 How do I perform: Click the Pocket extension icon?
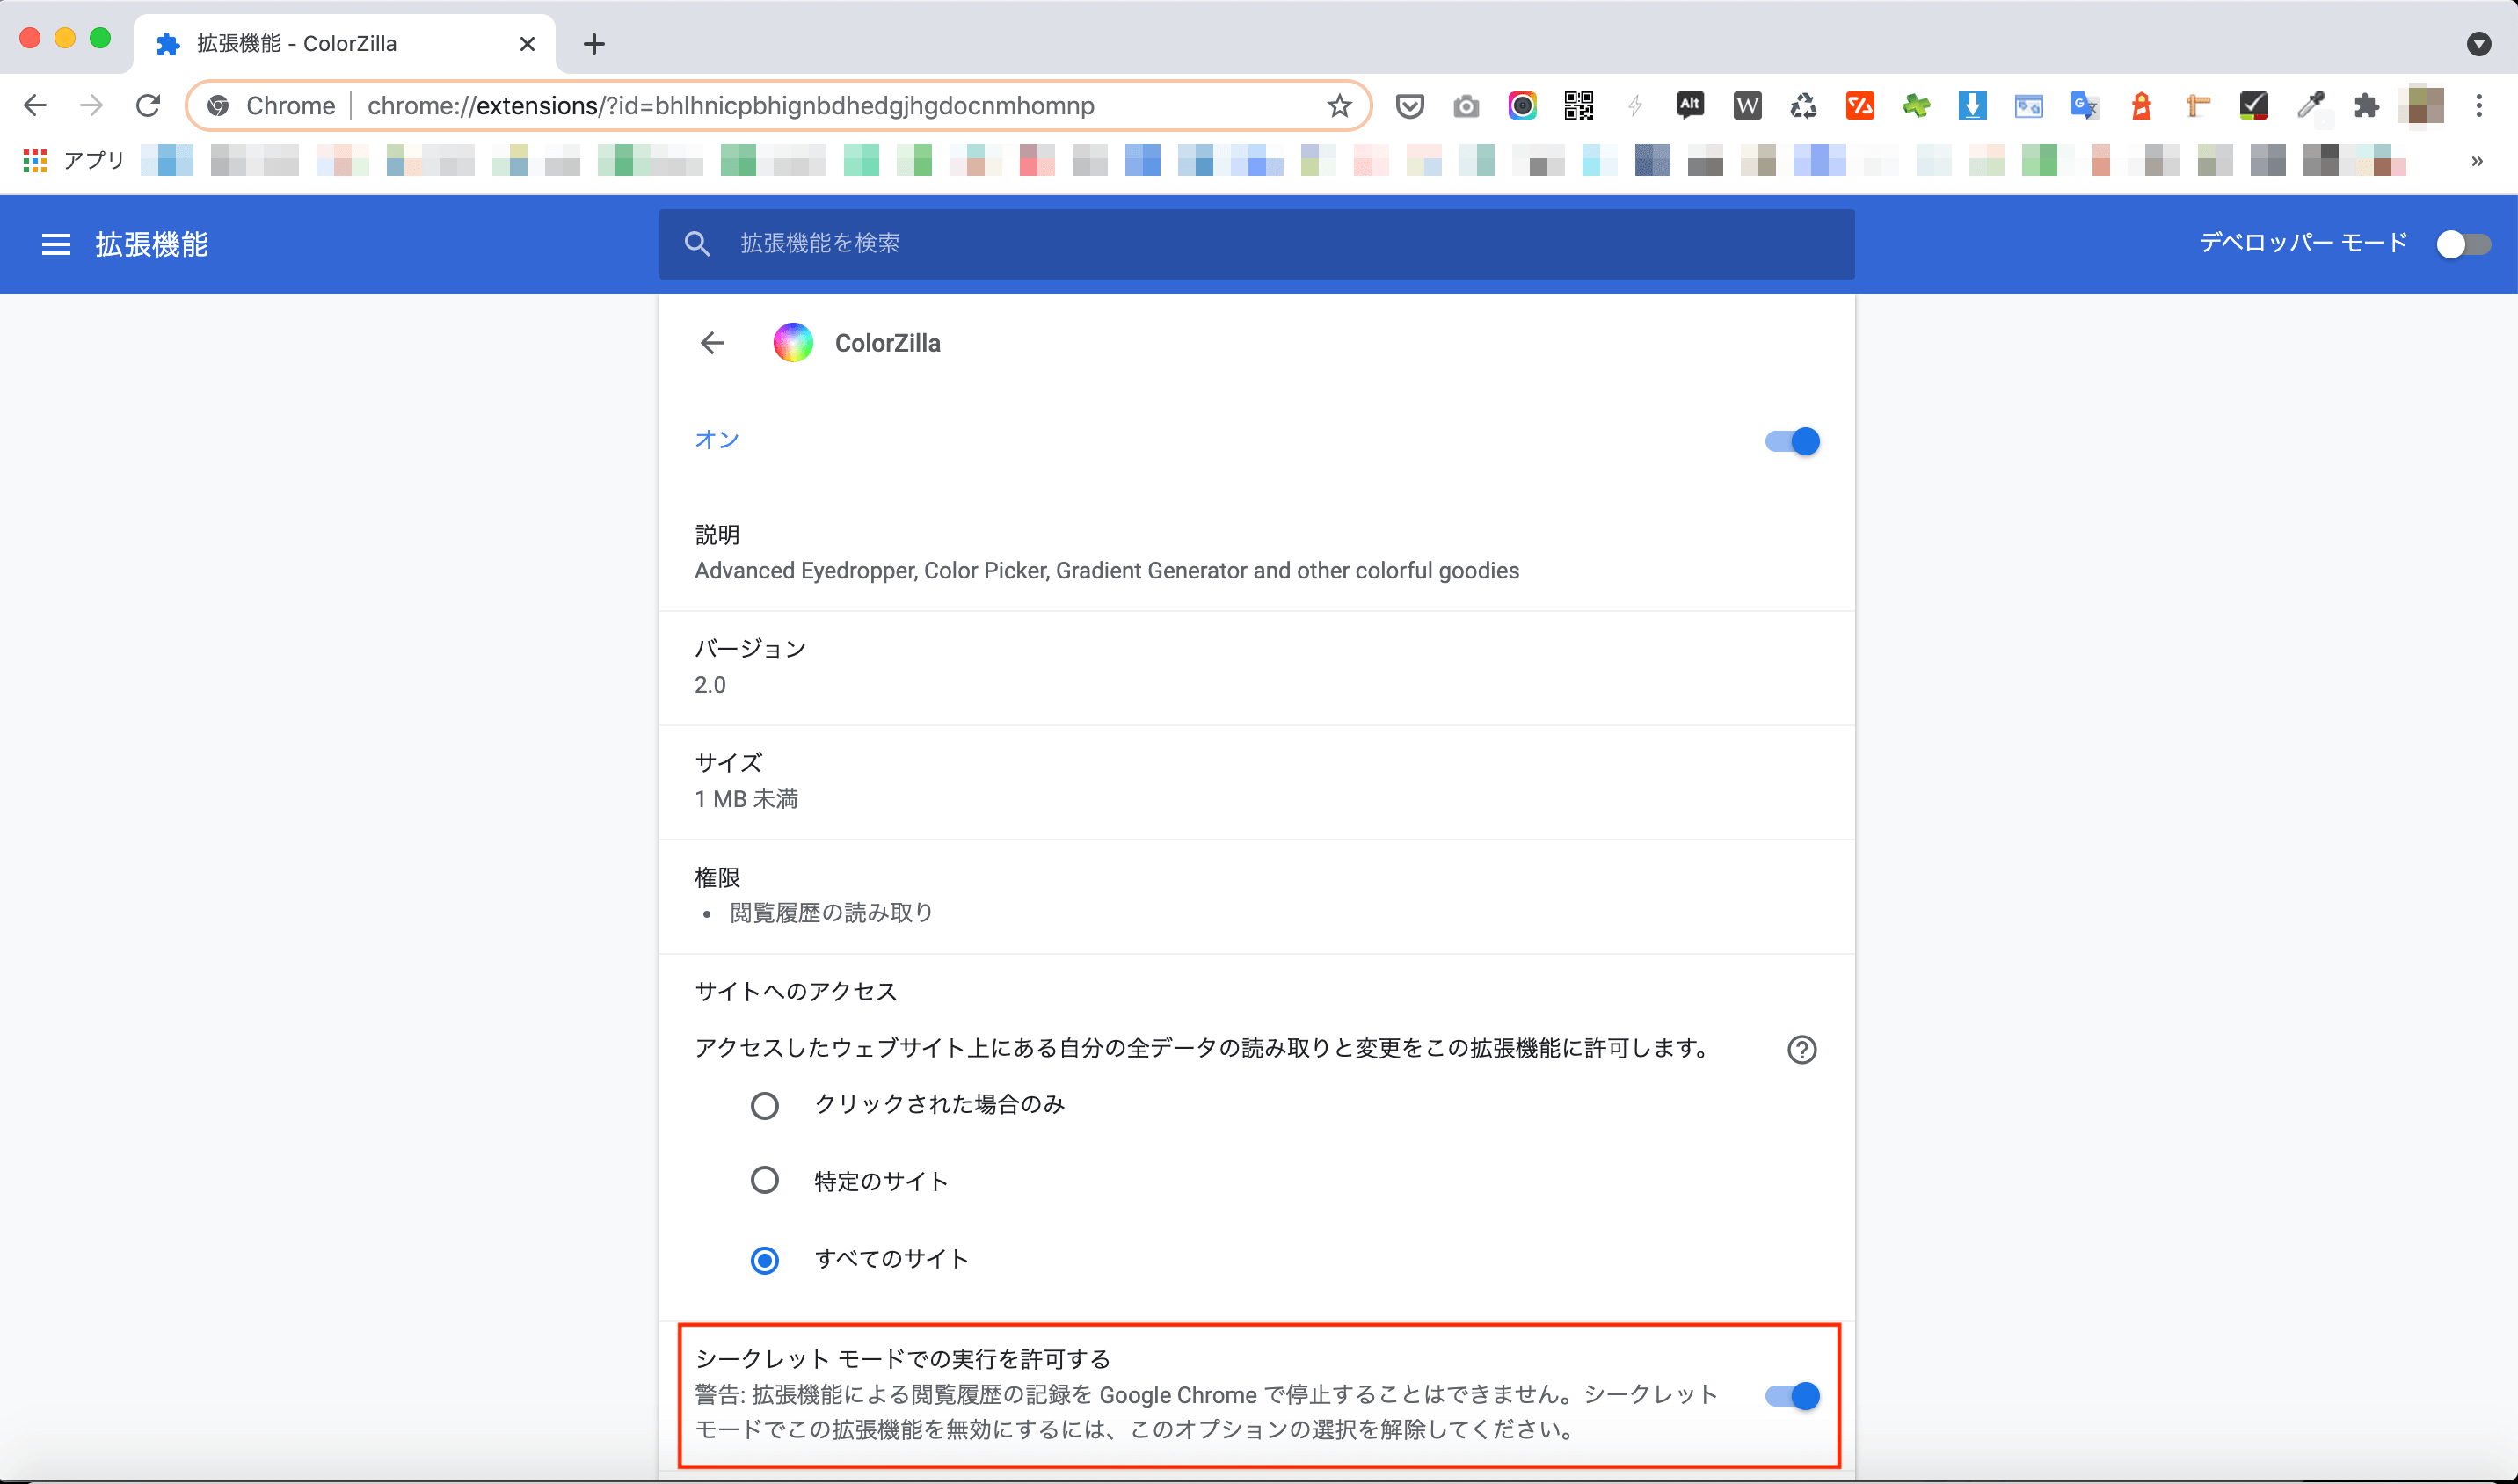click(1410, 106)
